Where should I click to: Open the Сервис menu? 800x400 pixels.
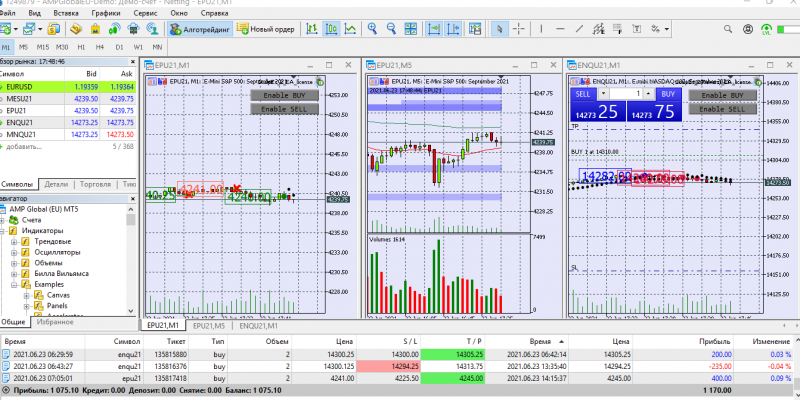(145, 13)
